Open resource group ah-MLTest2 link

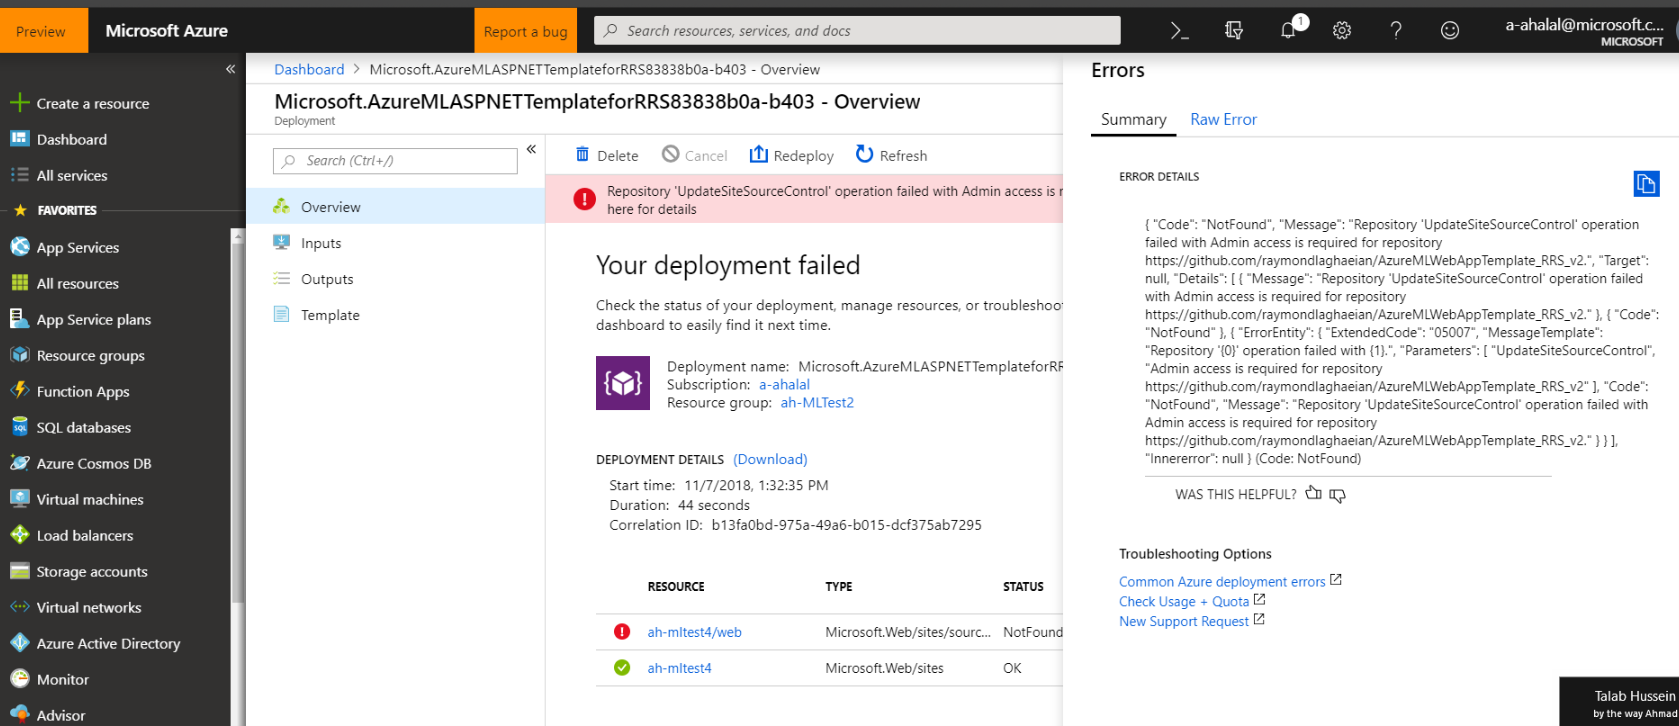click(817, 402)
